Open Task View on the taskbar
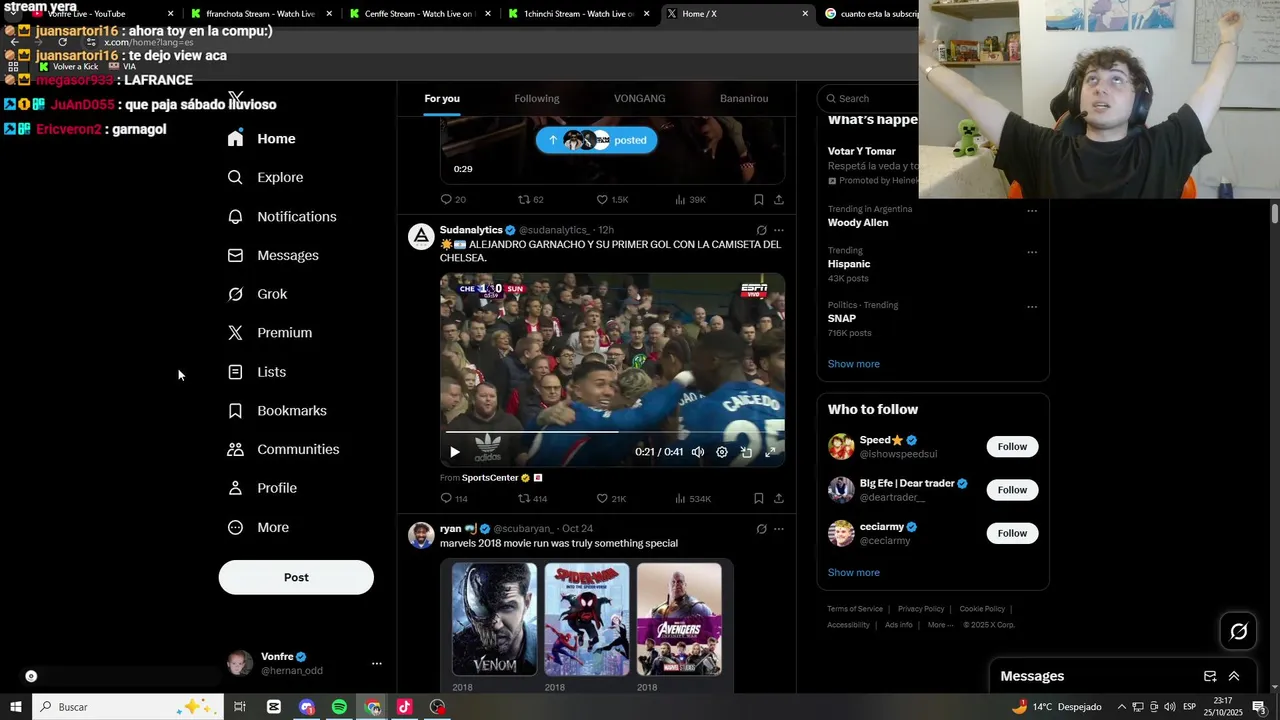 (240, 707)
